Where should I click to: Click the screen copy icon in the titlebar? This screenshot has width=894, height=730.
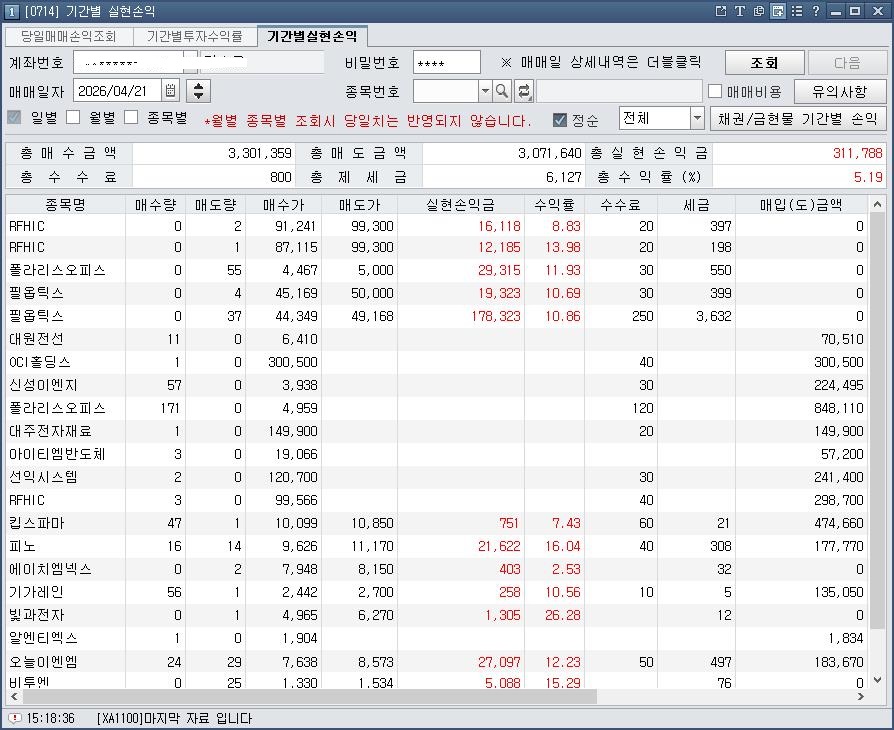pos(759,10)
